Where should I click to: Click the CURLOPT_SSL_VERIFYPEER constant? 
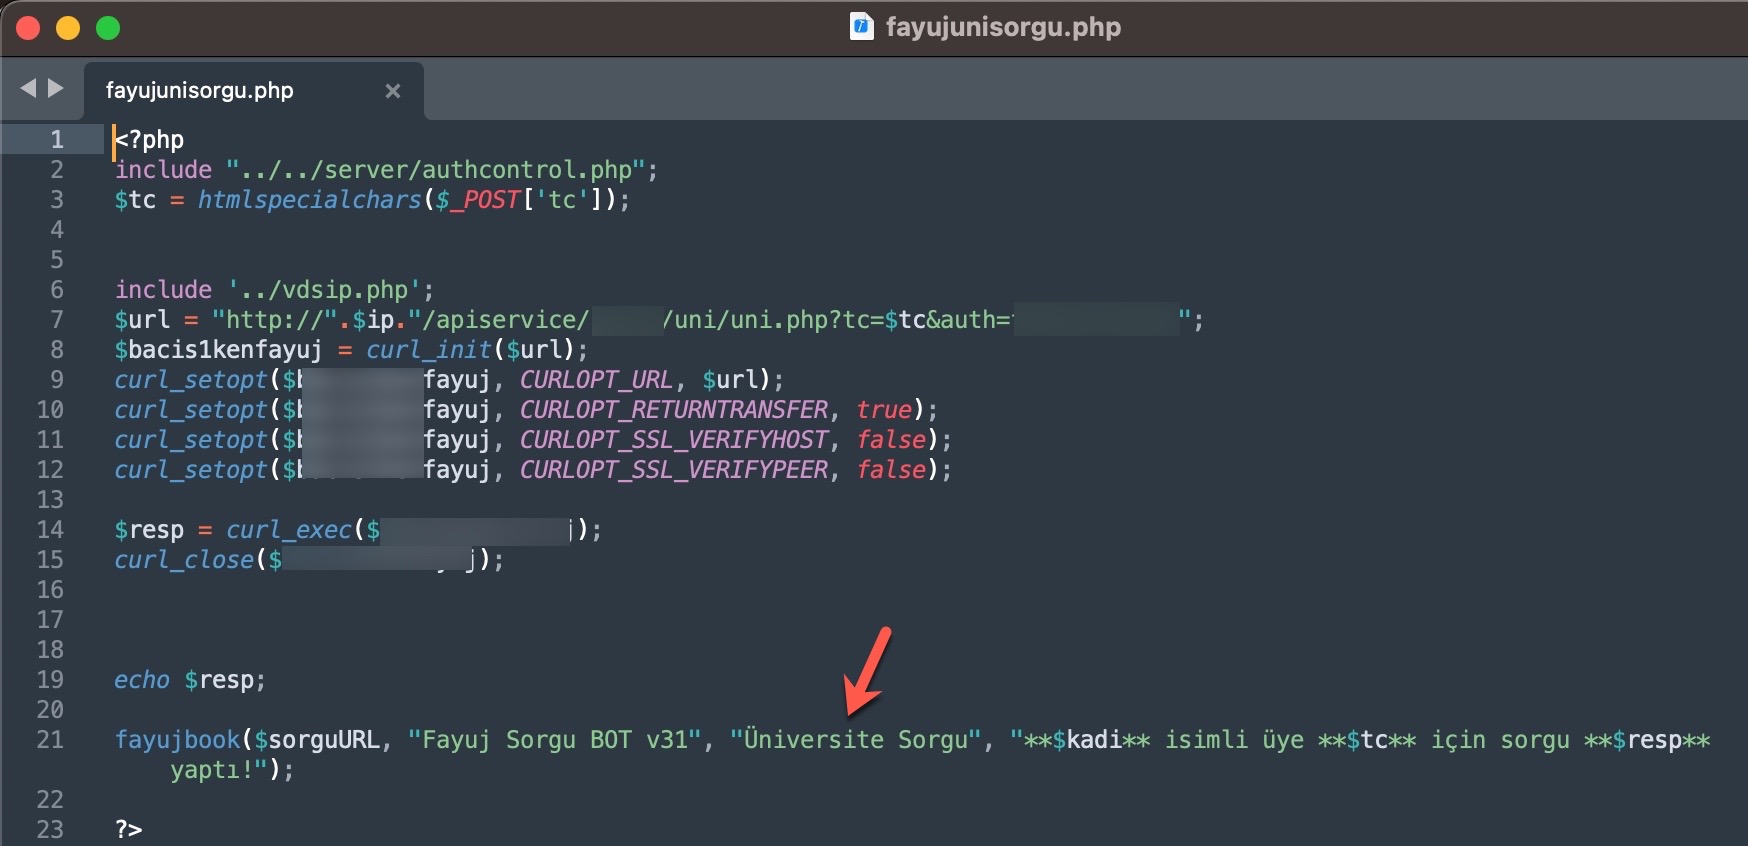tap(673, 470)
